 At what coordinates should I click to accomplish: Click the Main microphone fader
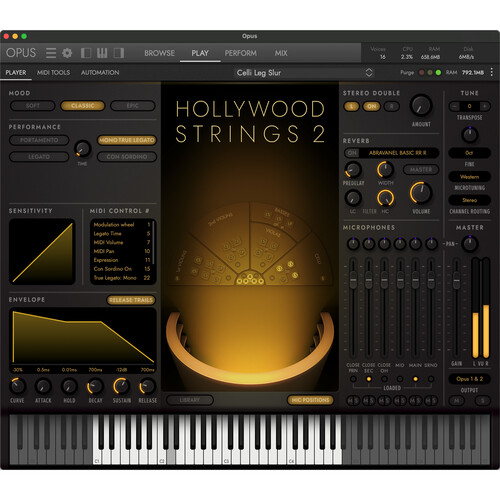coord(415,280)
